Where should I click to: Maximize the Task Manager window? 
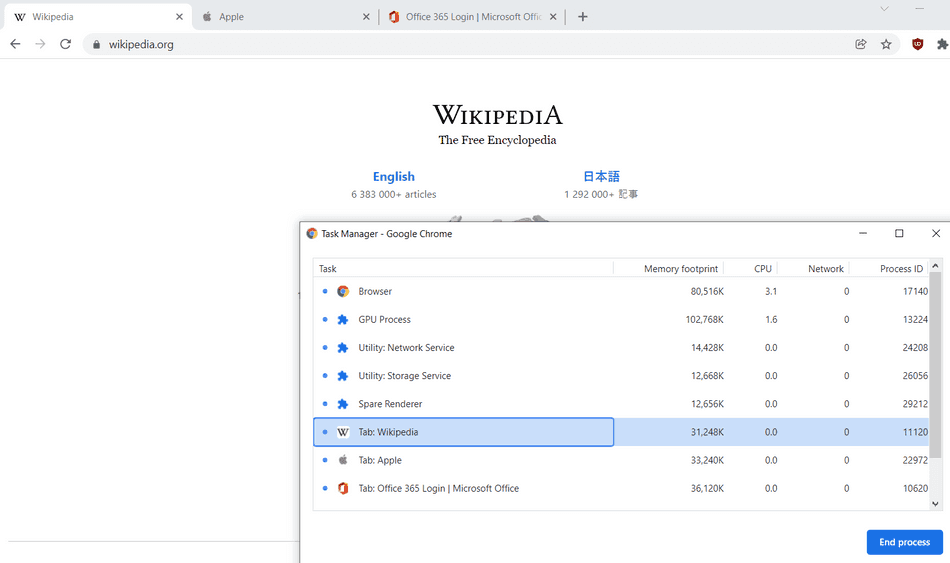click(899, 233)
